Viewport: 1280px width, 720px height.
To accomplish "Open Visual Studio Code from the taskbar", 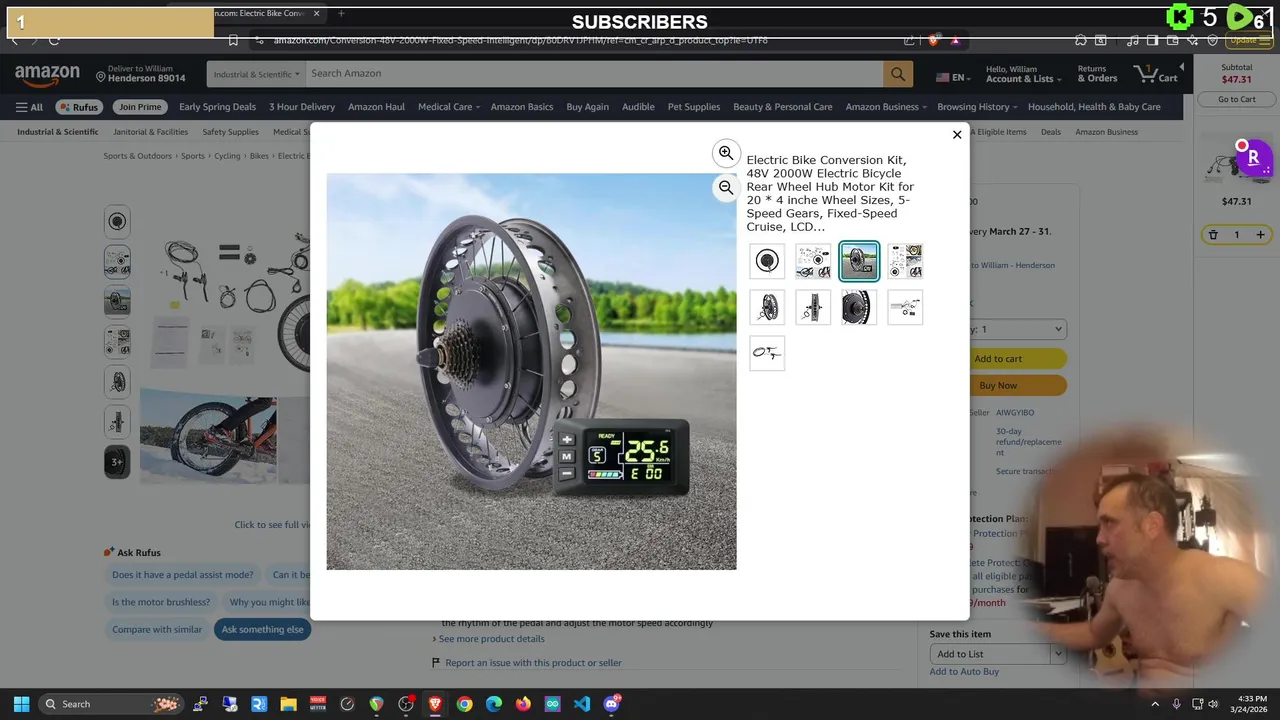I will (x=582, y=704).
